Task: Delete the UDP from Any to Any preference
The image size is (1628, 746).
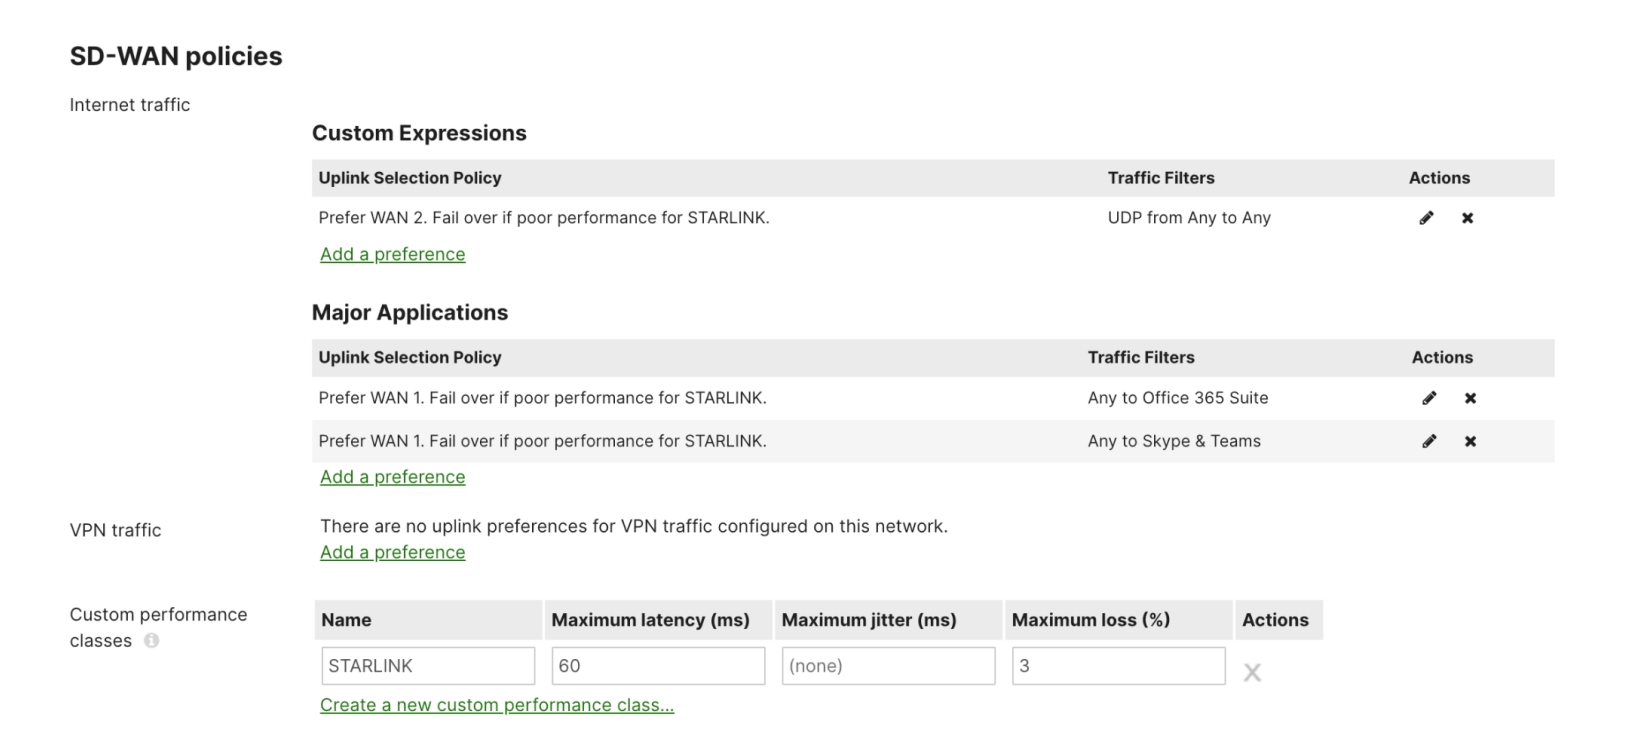Action: (1469, 217)
